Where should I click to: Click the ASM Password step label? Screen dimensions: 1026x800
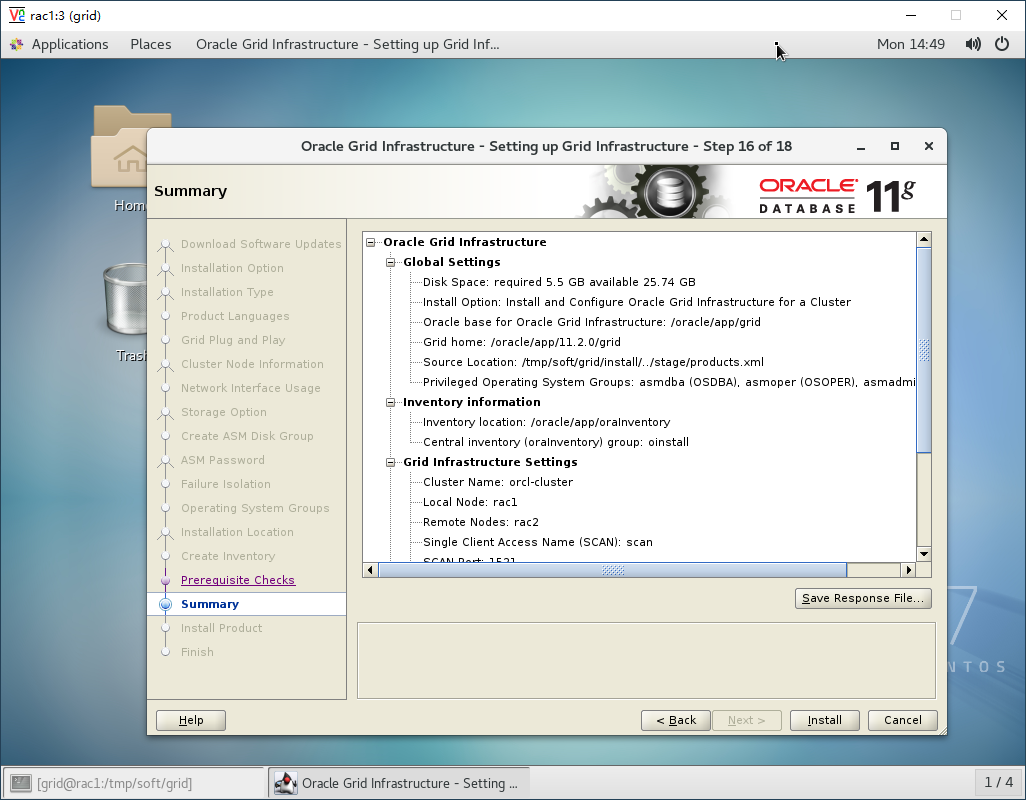[222, 461]
